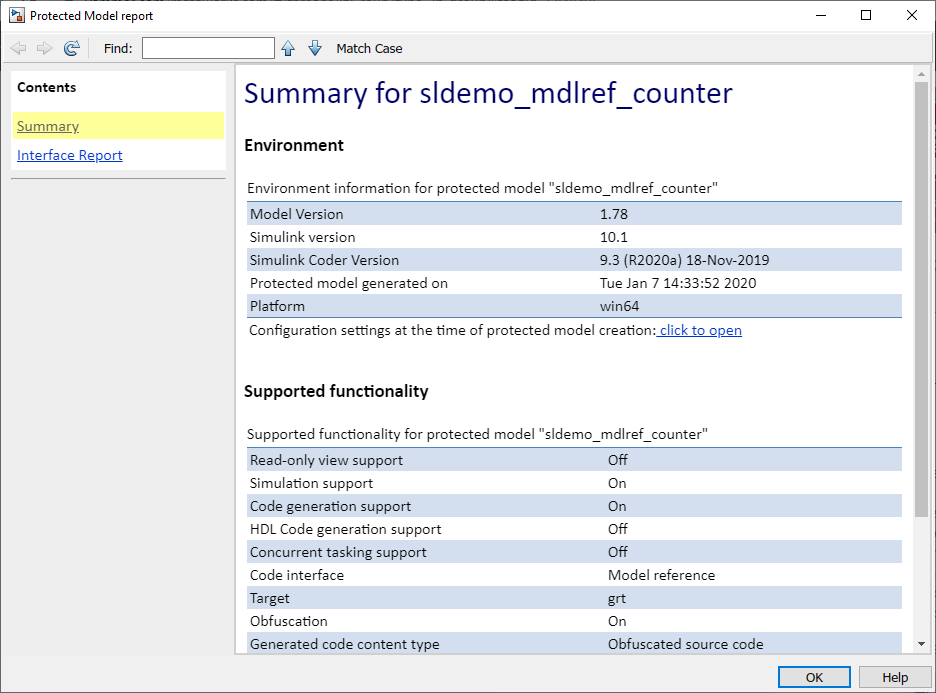Find previous match with up arrow
The height and width of the screenshot is (693, 936).
(x=288, y=48)
